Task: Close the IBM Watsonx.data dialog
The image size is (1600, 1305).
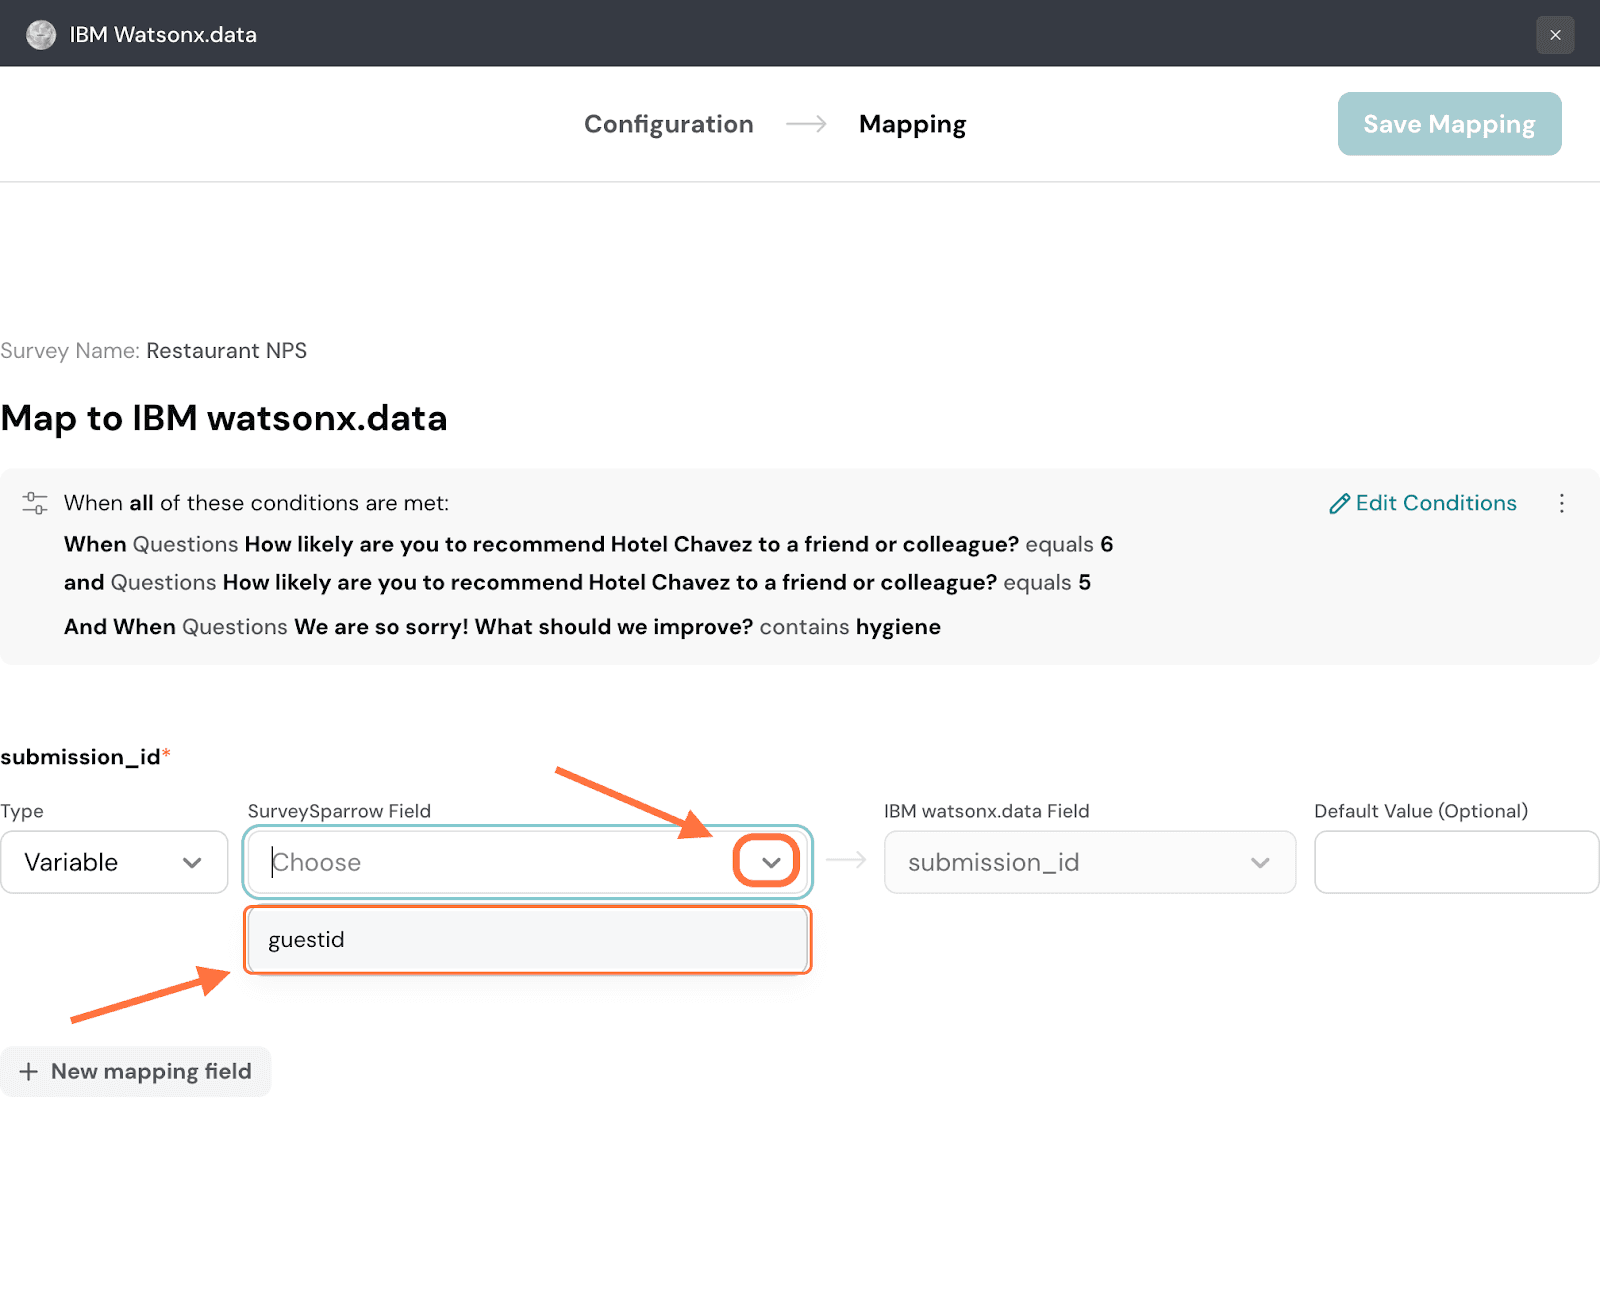Action: (x=1555, y=35)
